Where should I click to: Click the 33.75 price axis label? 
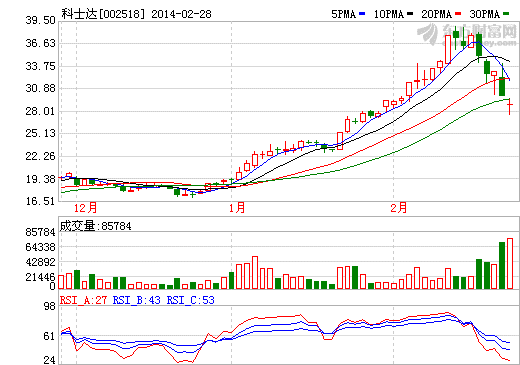[x=40, y=66]
